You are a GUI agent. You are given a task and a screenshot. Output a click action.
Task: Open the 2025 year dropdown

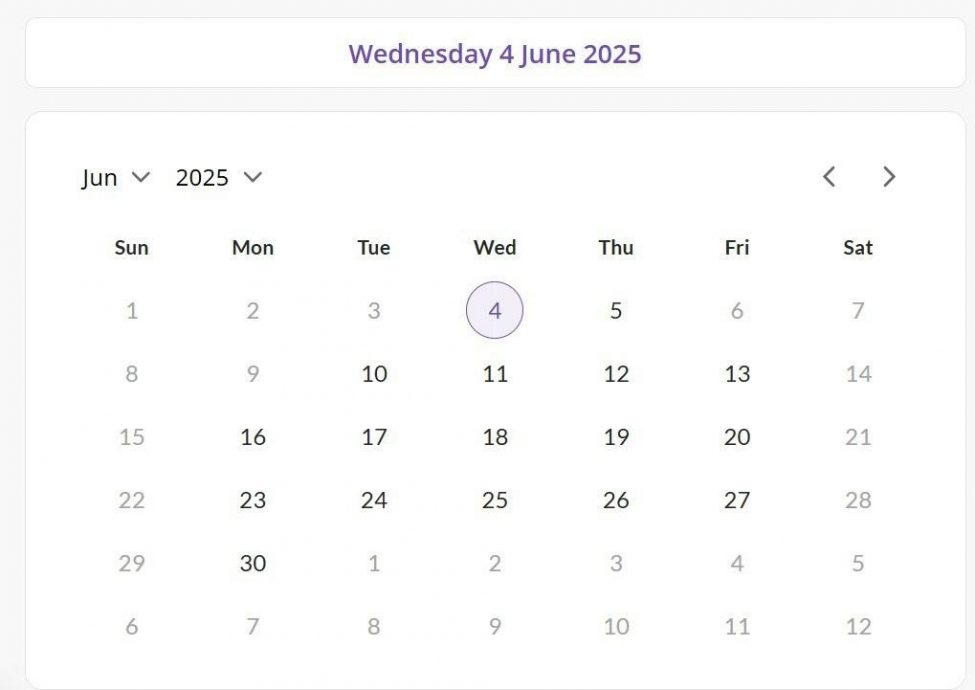point(219,178)
